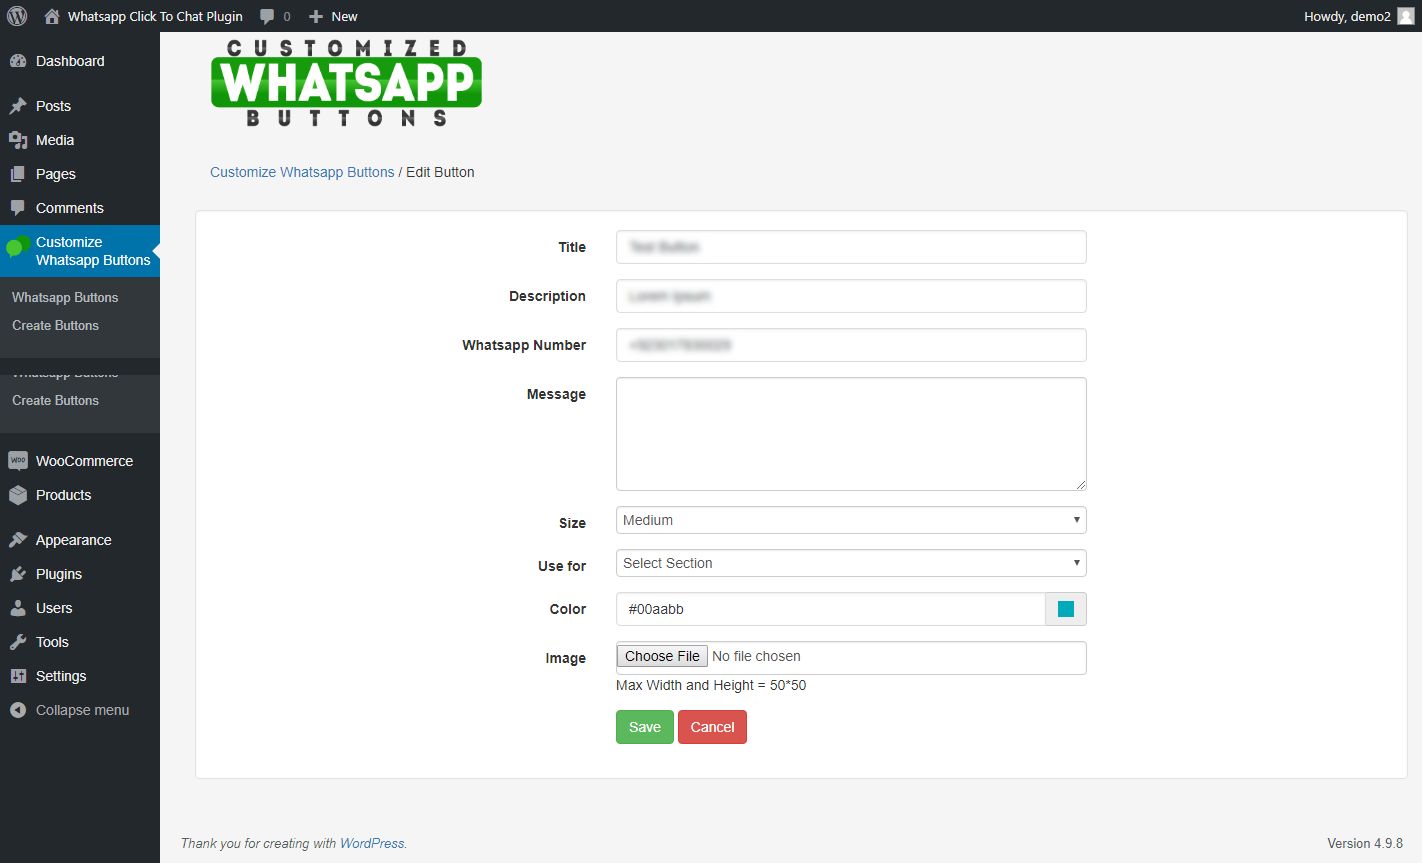Open Pages via its sidebar icon
Viewport: 1422px width, 863px height.
[x=18, y=174]
